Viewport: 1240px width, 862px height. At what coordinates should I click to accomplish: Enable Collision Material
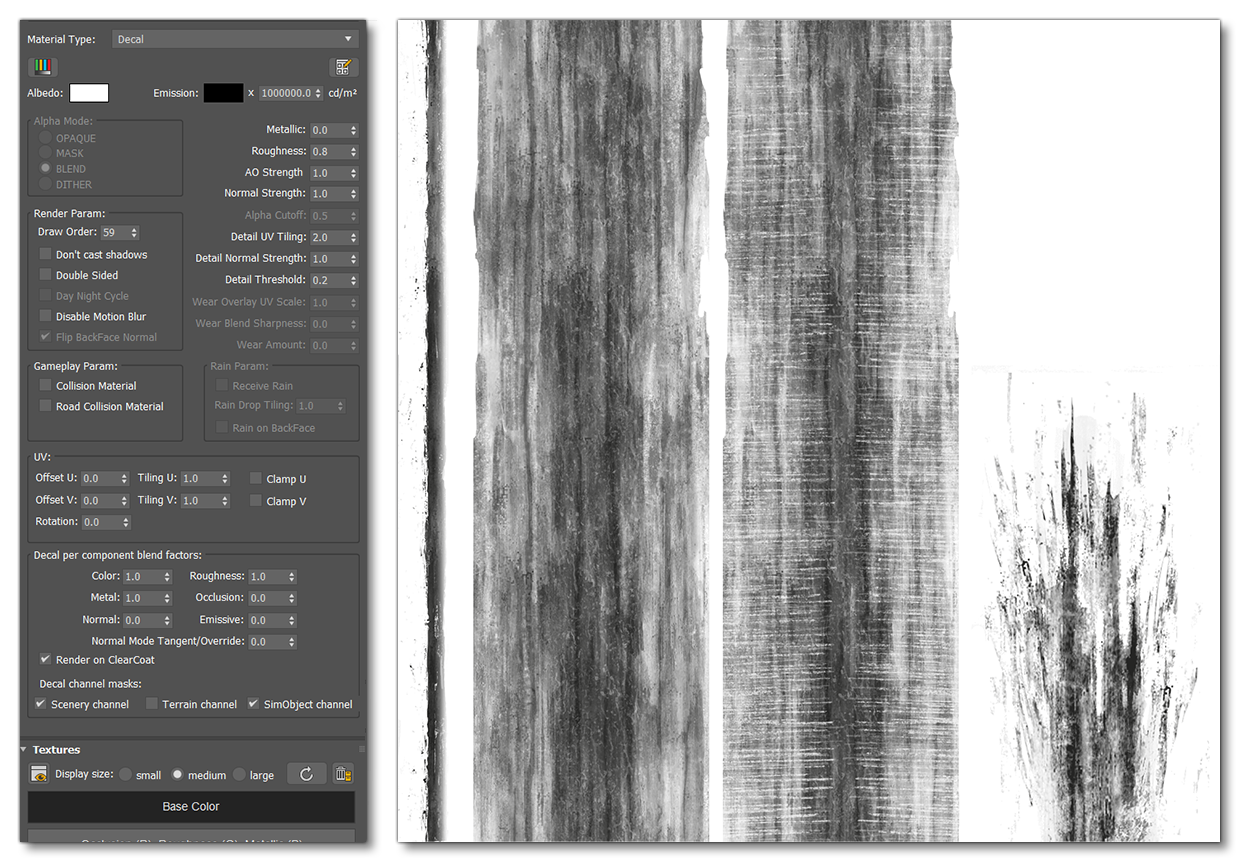pos(45,385)
